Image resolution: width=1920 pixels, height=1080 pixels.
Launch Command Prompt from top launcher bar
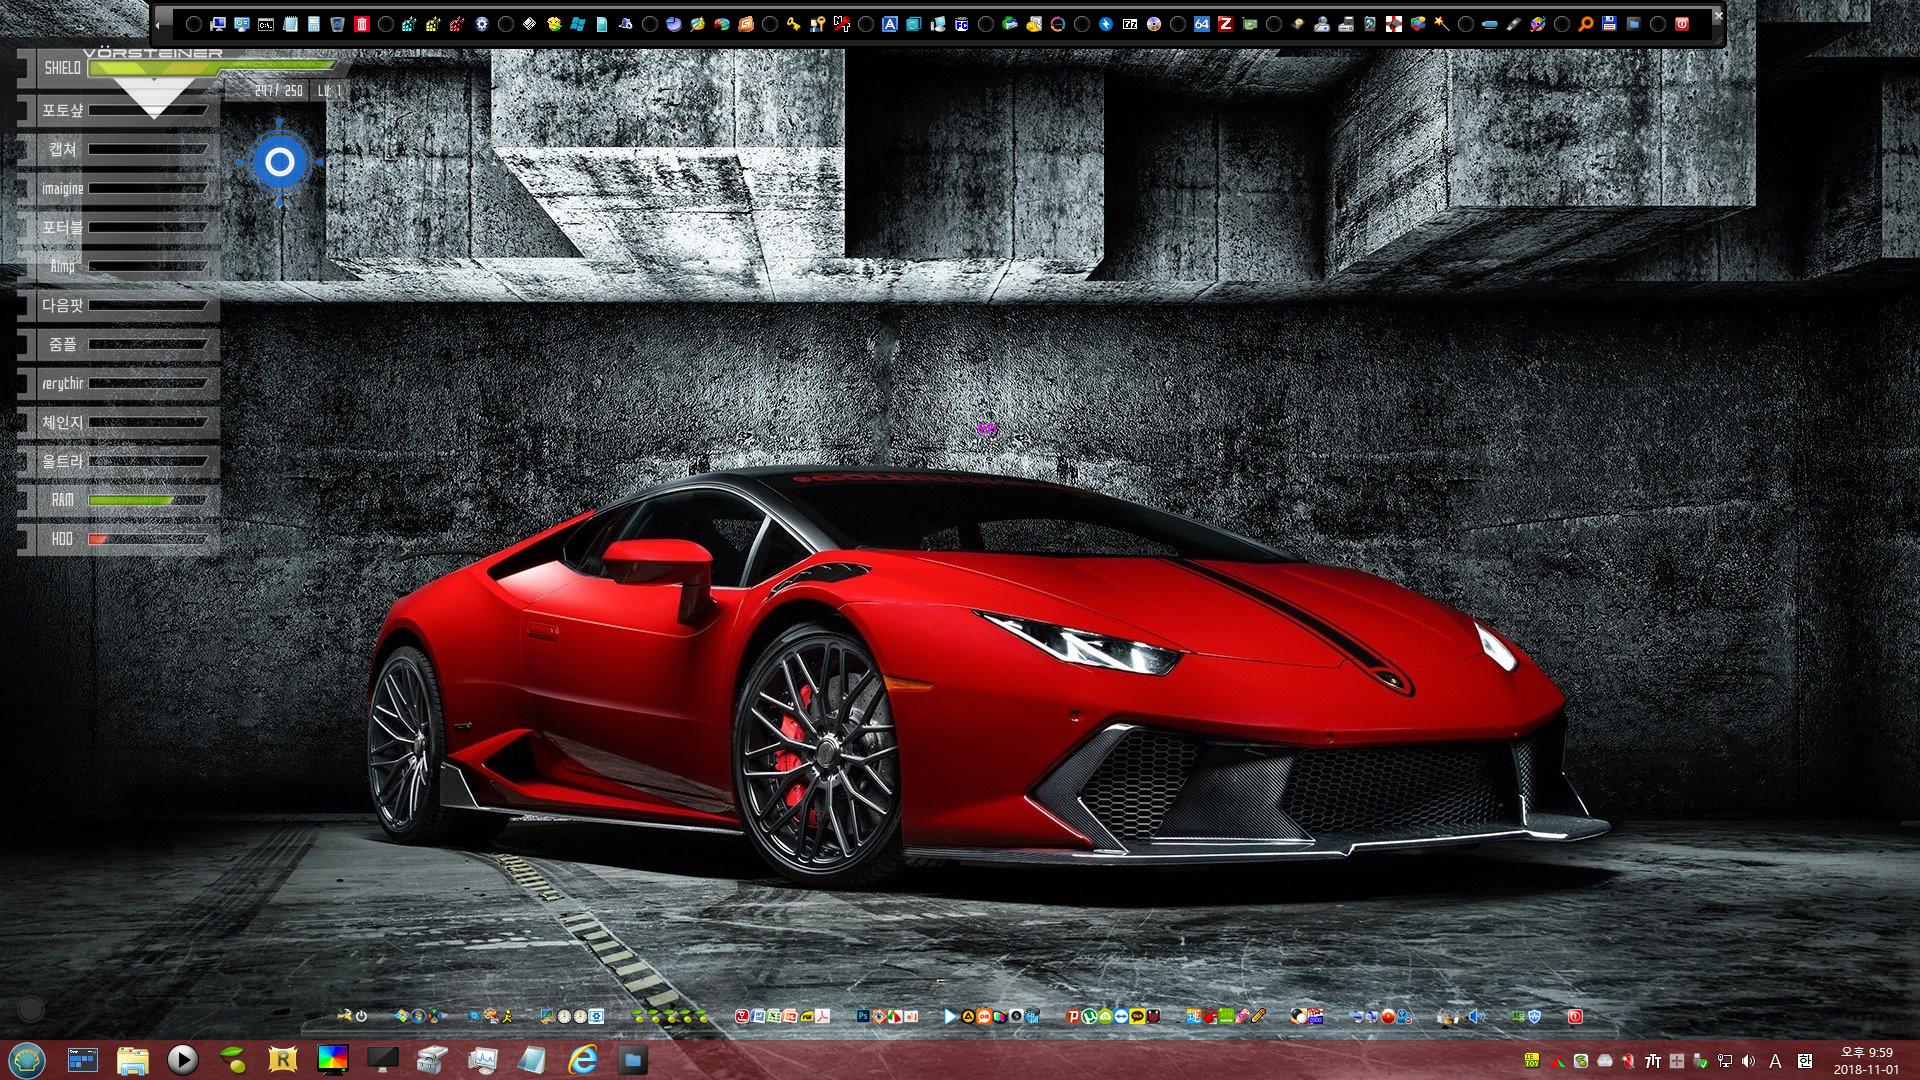coord(266,24)
